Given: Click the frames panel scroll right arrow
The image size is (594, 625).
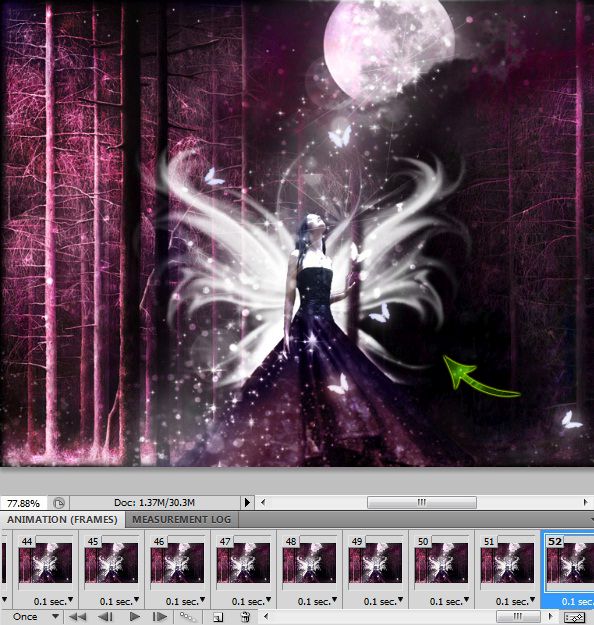Looking at the screenshot, I should 551,617.
